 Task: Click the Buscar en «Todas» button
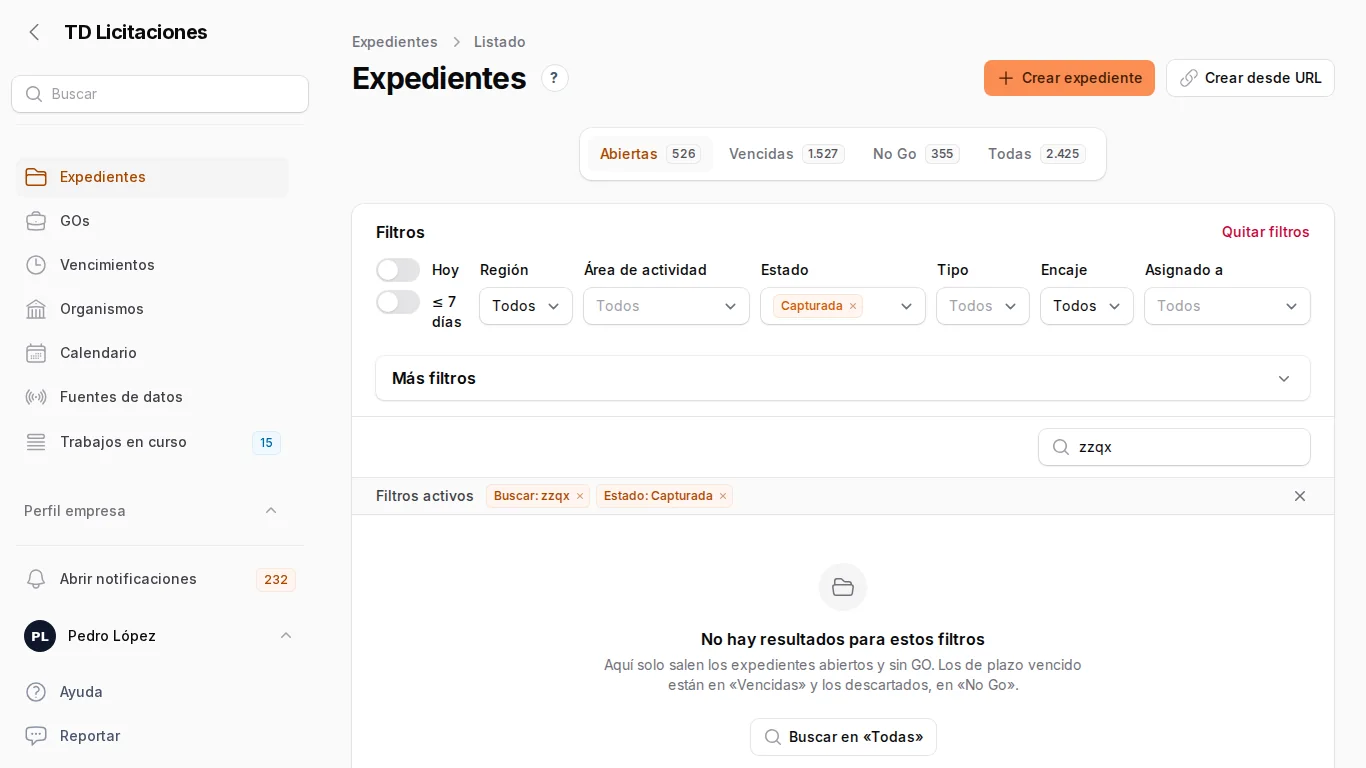tap(843, 737)
